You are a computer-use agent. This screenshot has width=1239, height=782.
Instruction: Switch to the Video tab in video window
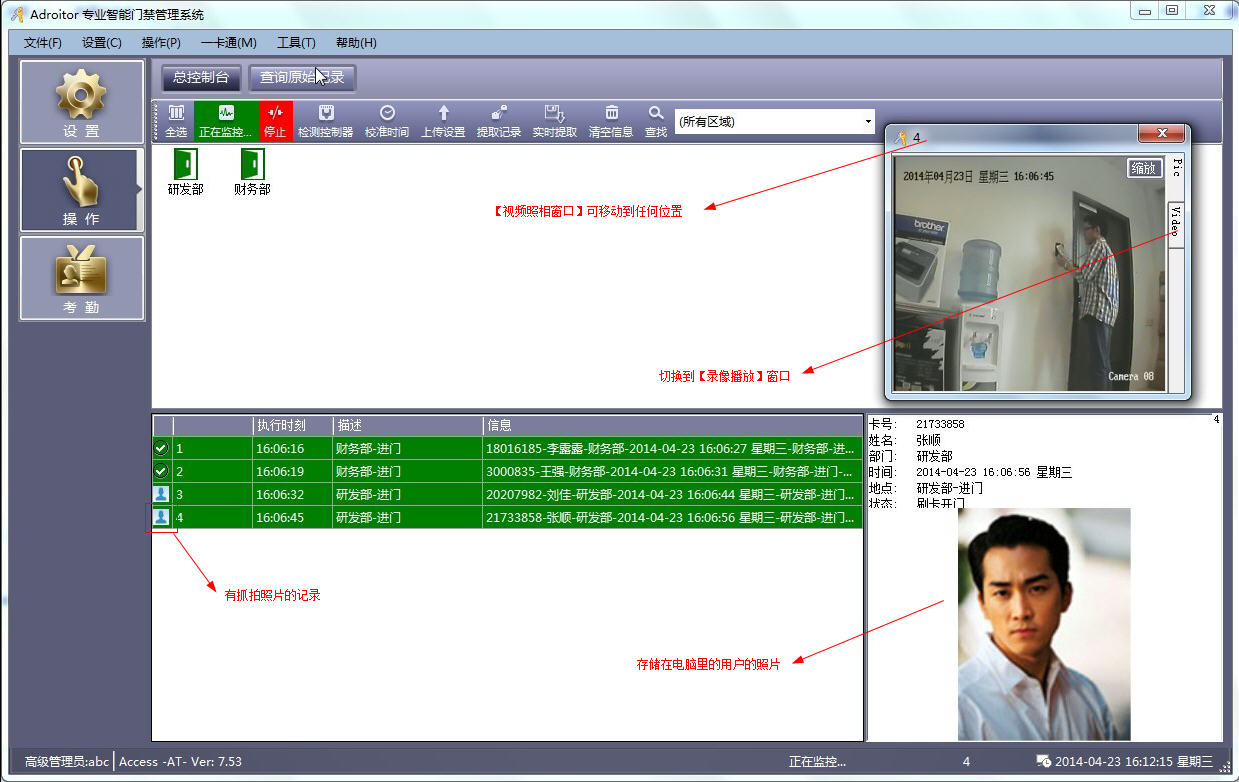(x=1176, y=225)
